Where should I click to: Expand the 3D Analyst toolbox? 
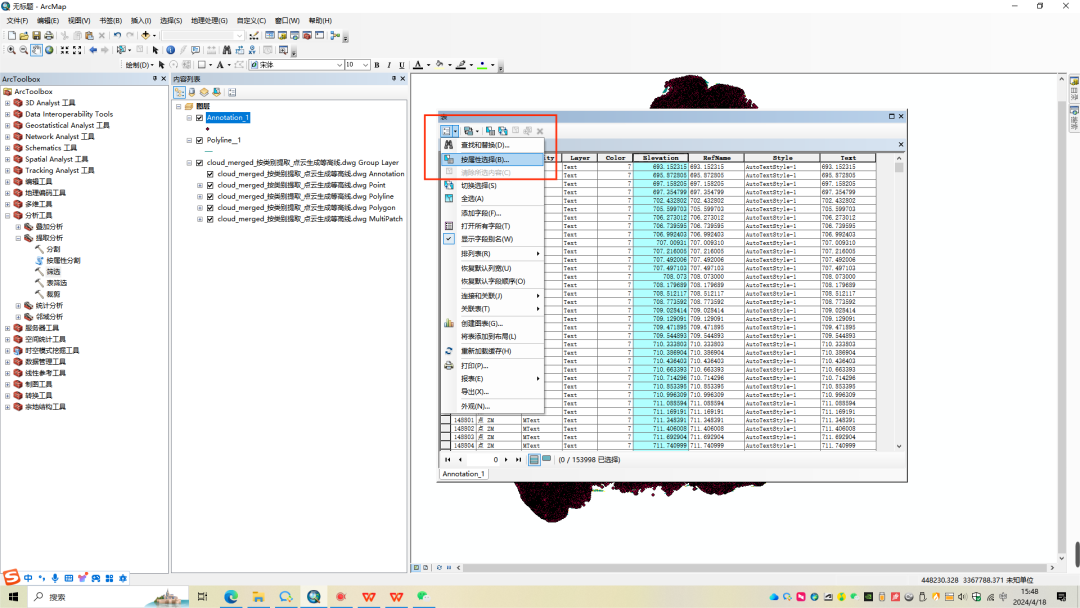tap(8, 103)
